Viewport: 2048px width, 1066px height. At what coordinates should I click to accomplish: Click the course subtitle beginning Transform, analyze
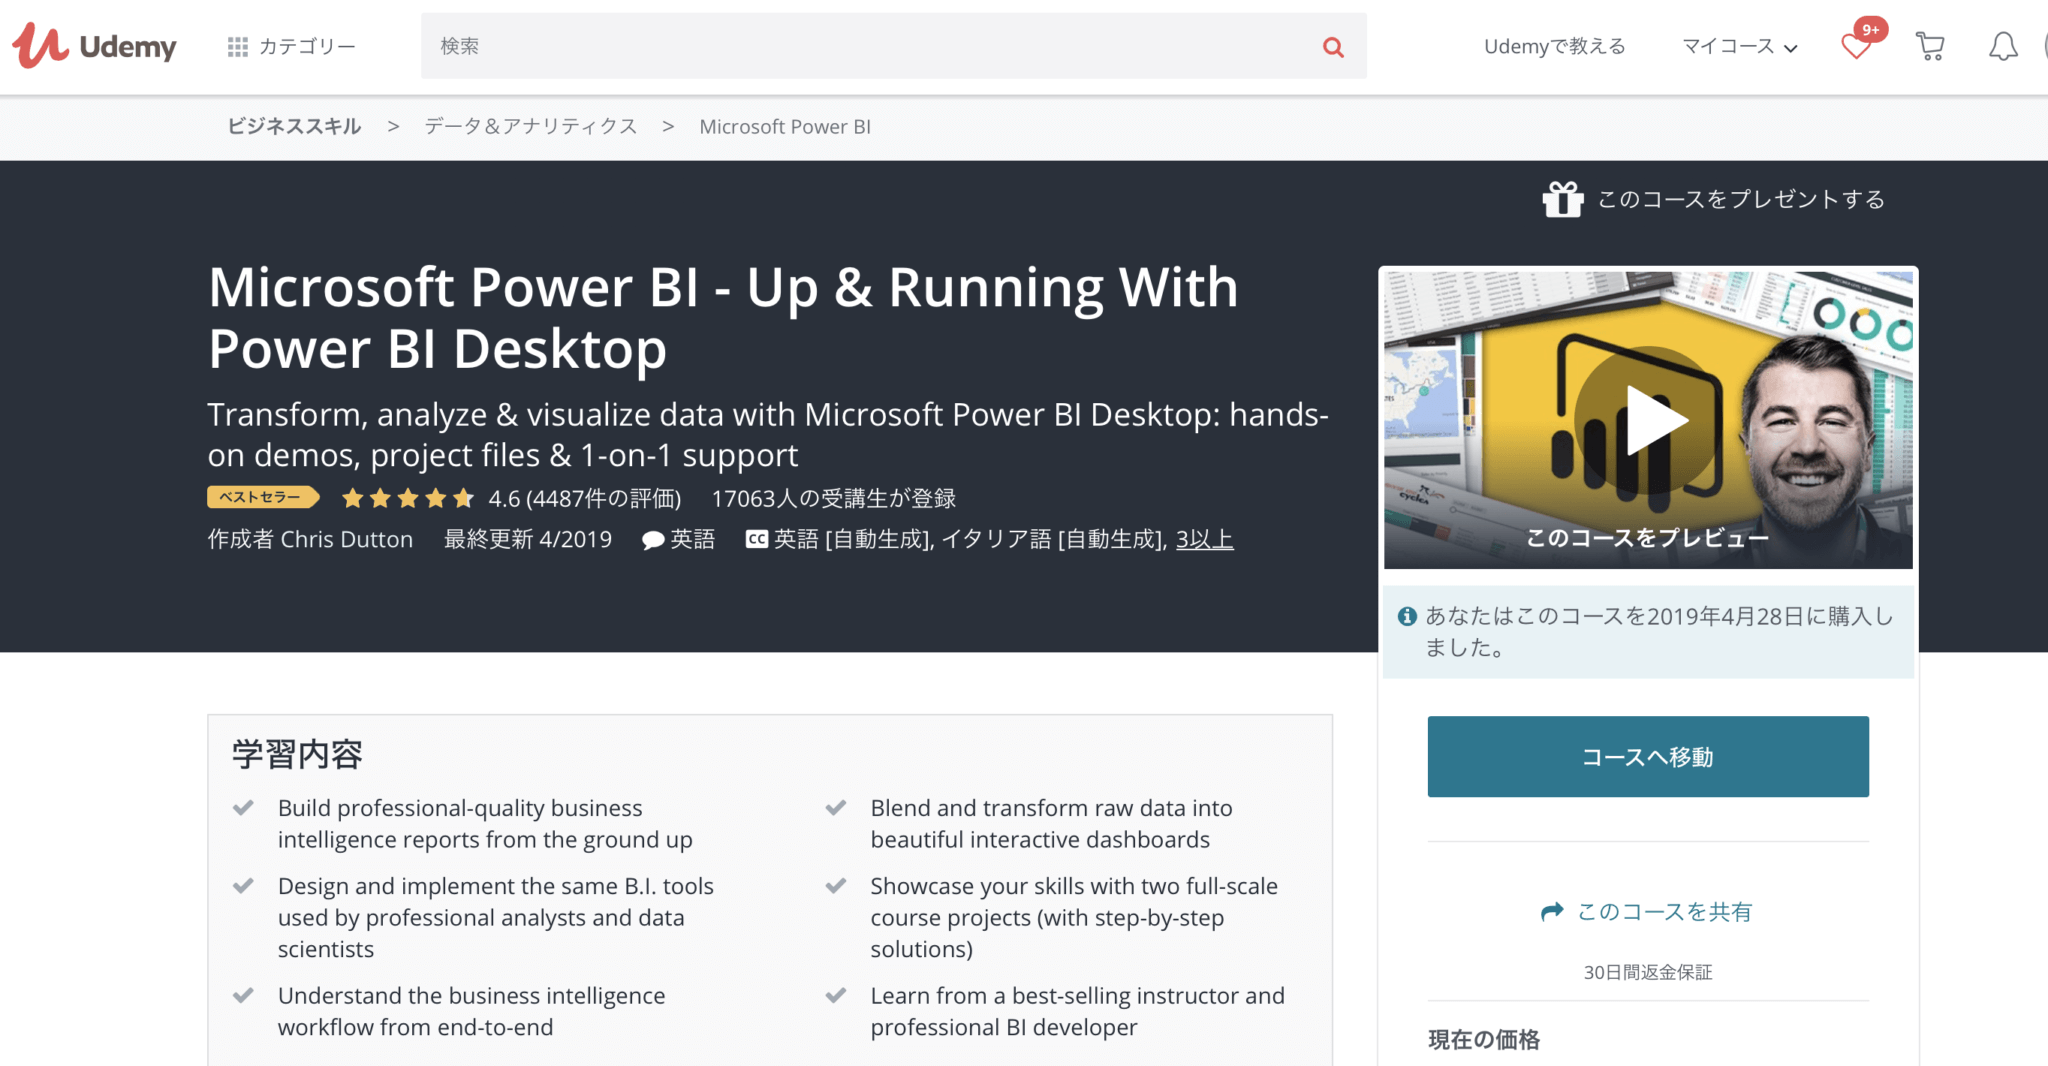pyautogui.click(x=768, y=434)
